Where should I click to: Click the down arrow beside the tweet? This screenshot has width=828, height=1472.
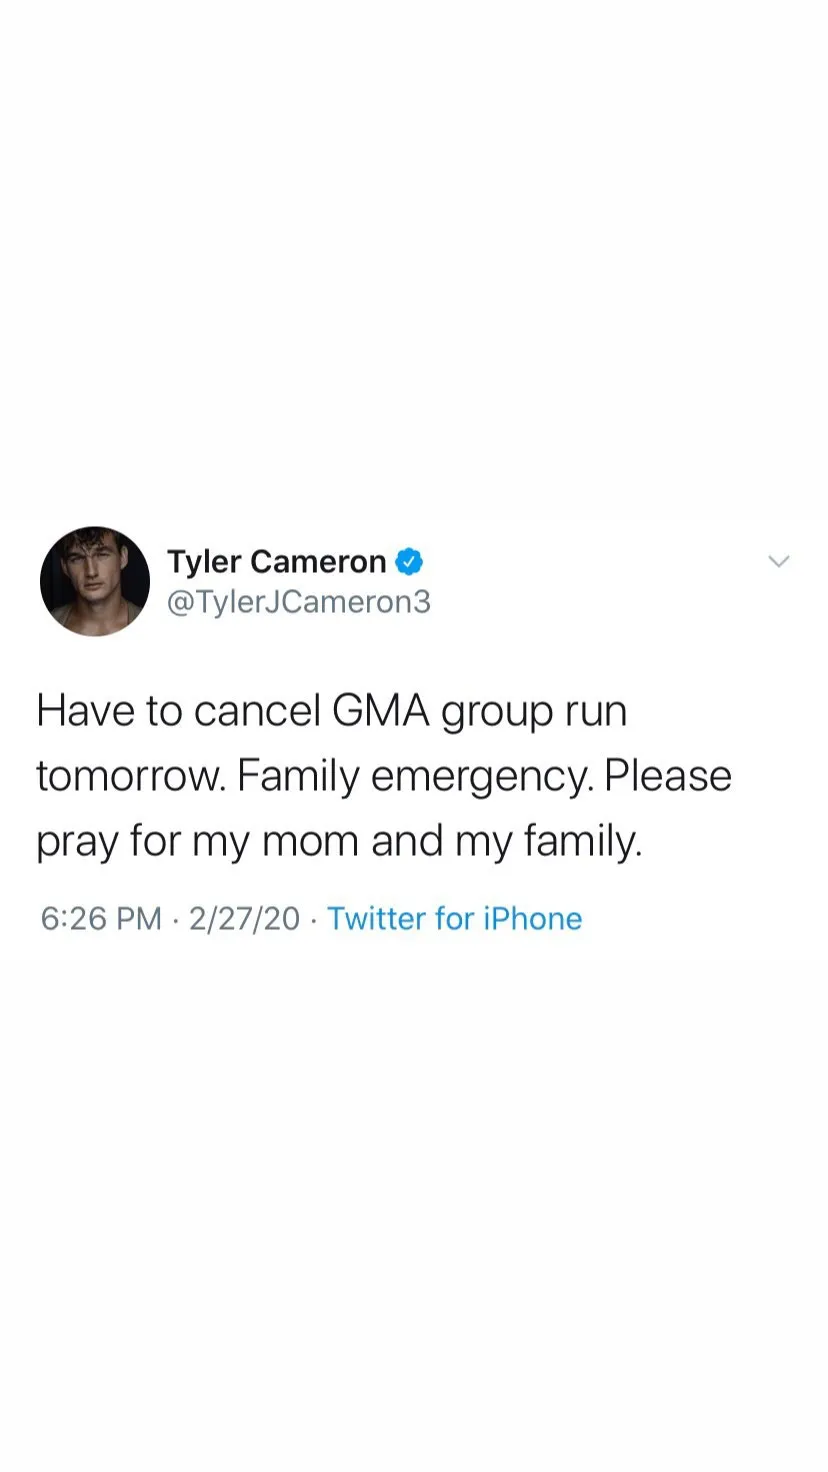779,561
